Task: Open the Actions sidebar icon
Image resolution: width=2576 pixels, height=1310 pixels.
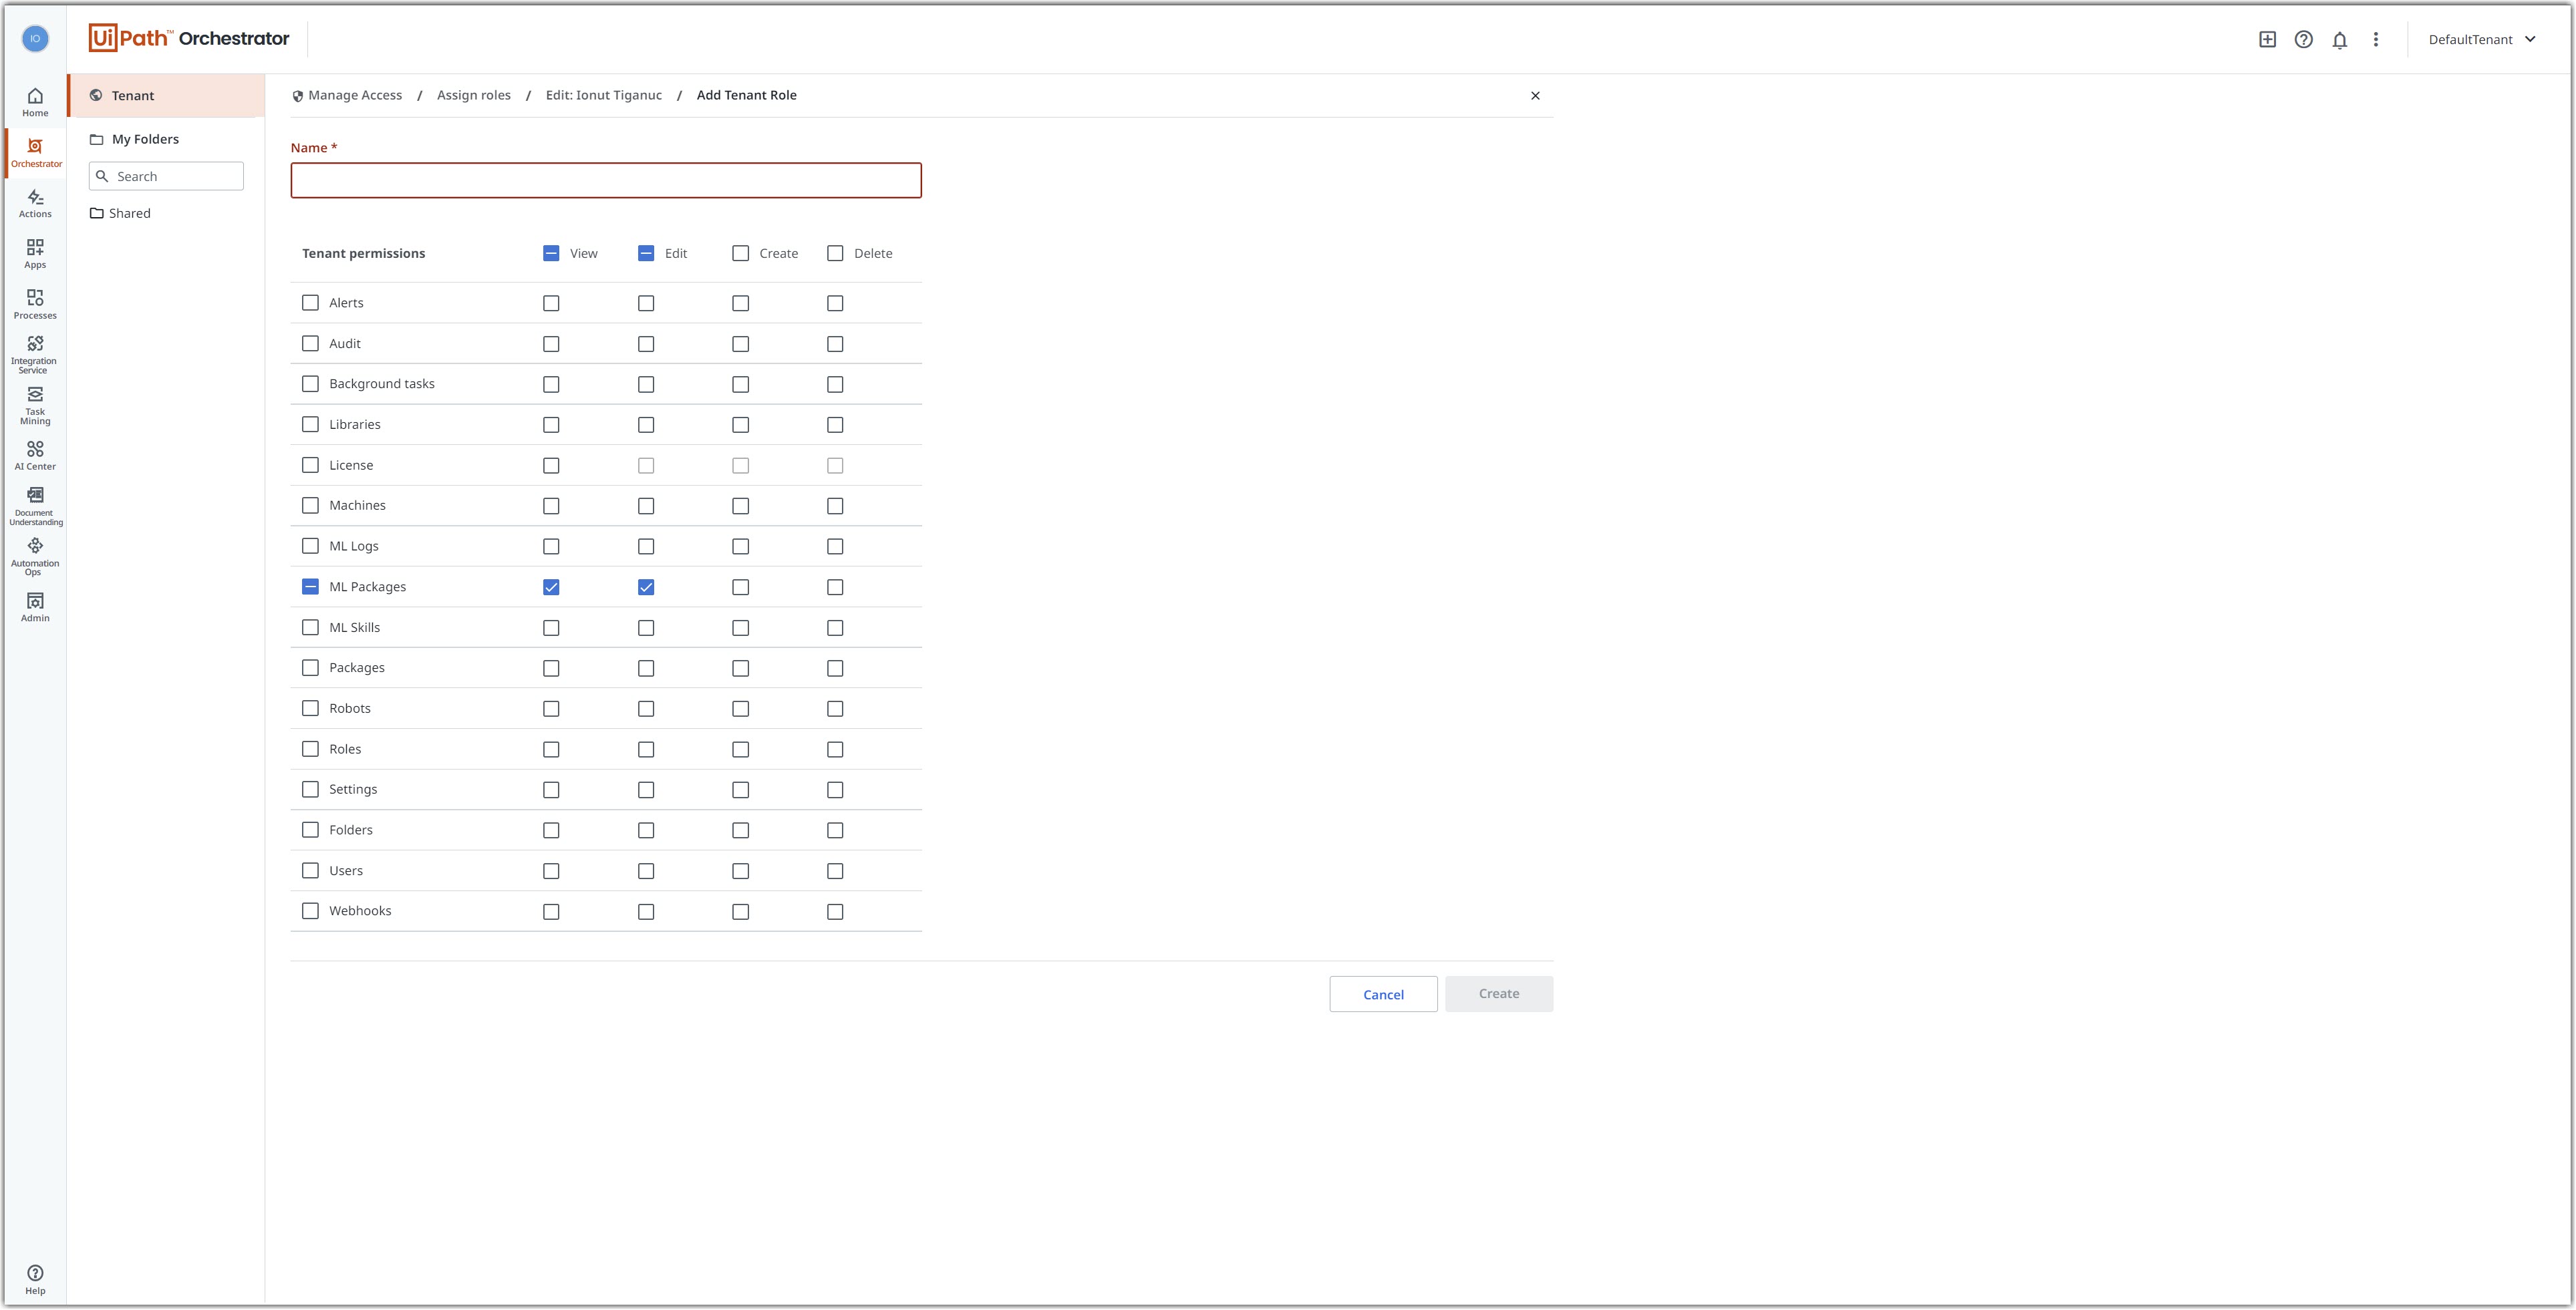Action: click(x=35, y=203)
